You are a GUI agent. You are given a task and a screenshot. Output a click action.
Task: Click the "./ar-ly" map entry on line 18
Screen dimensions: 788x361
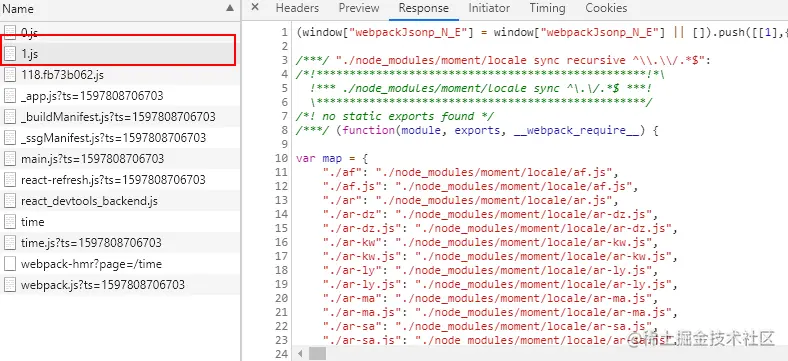coord(490,270)
